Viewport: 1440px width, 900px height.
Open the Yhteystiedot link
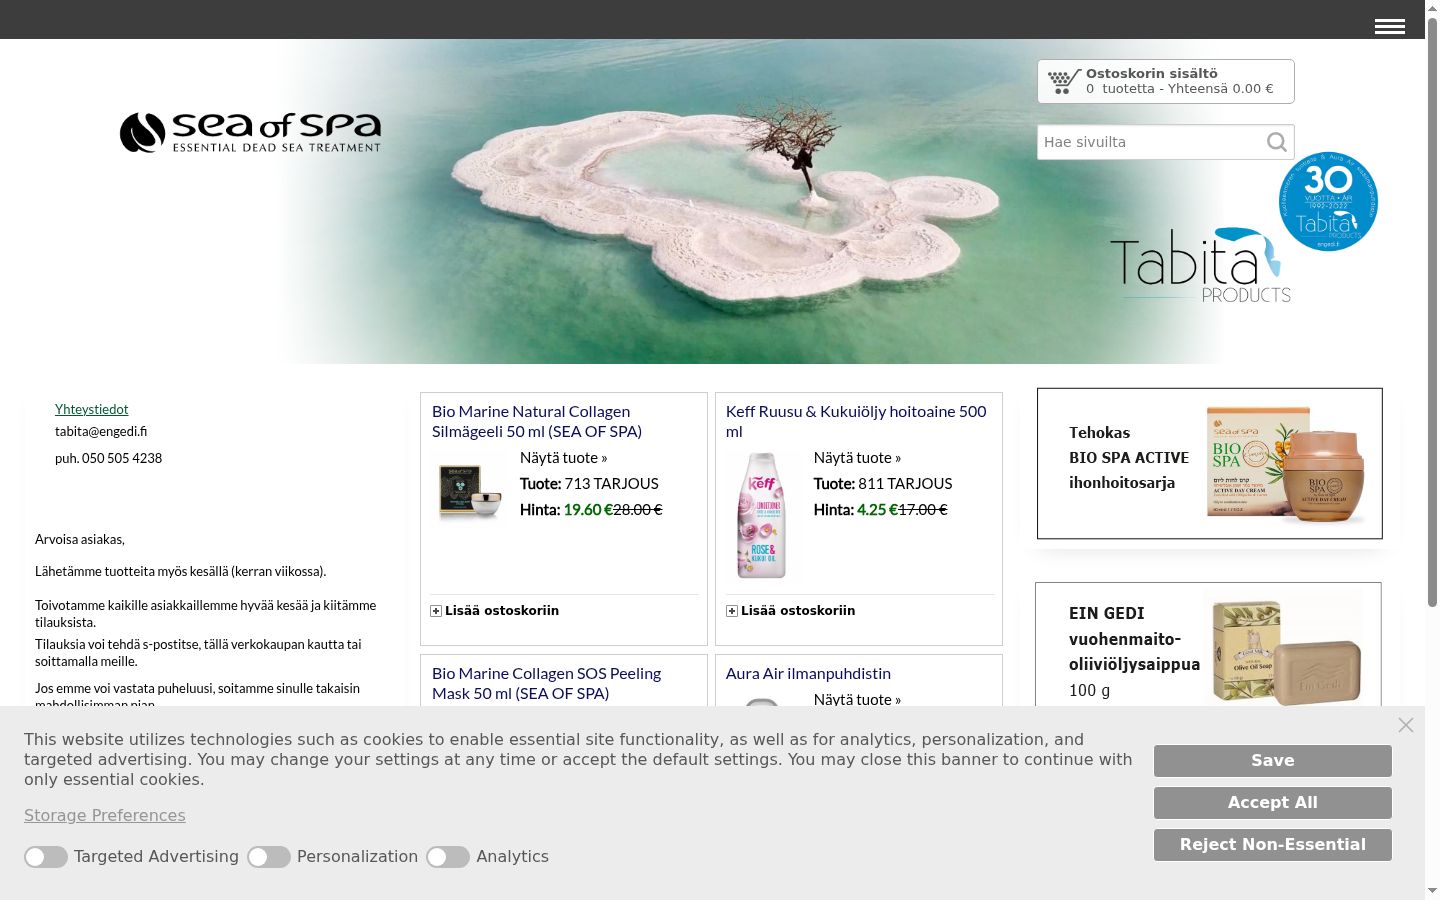tap(92, 409)
